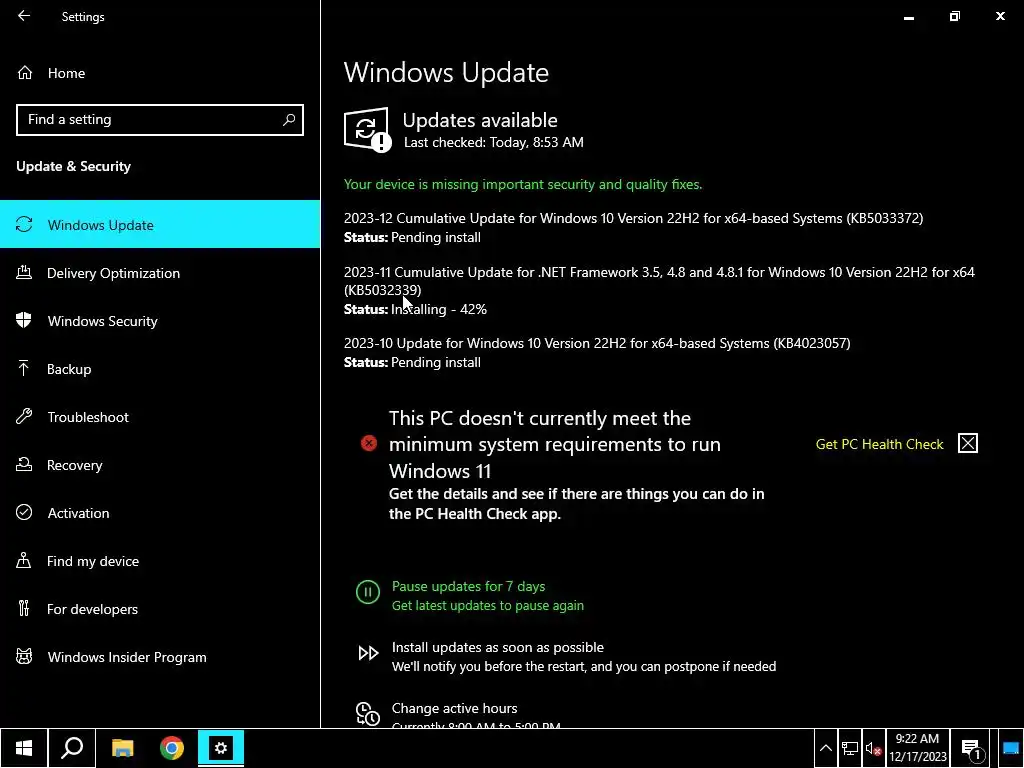Image resolution: width=1024 pixels, height=768 pixels.
Task: Select Windows Update in sidebar
Action: [160, 225]
